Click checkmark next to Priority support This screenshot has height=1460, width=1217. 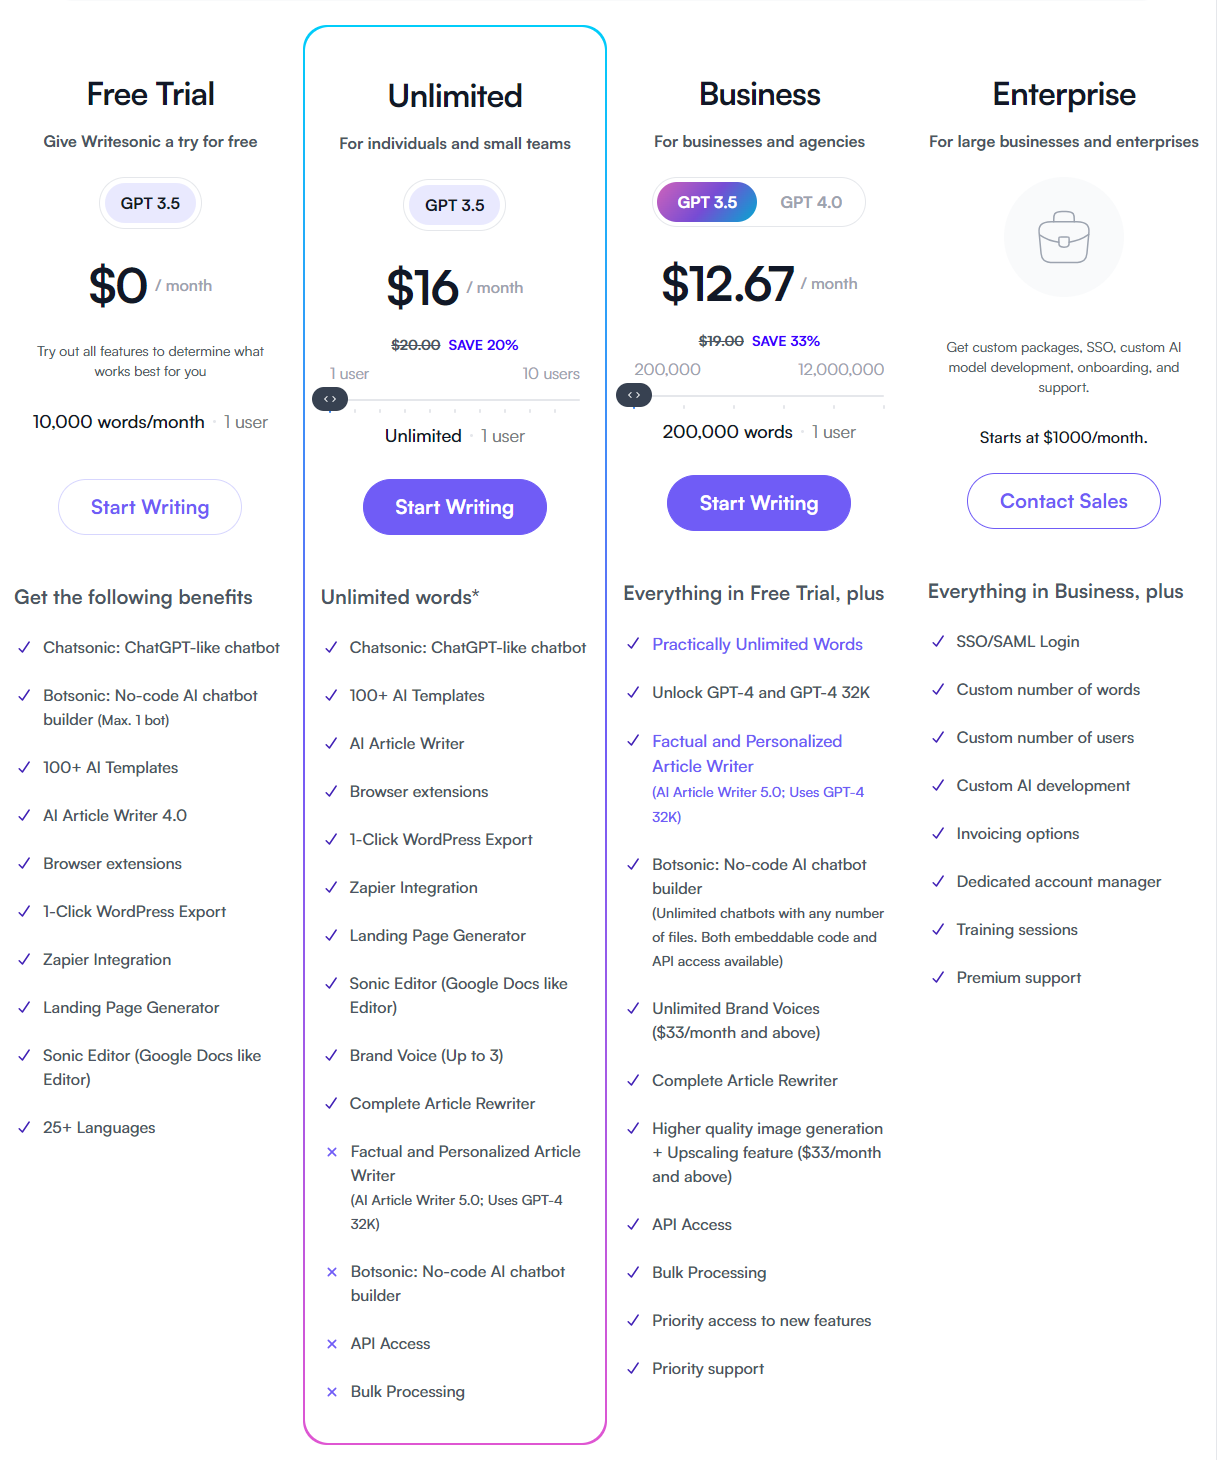point(633,1368)
